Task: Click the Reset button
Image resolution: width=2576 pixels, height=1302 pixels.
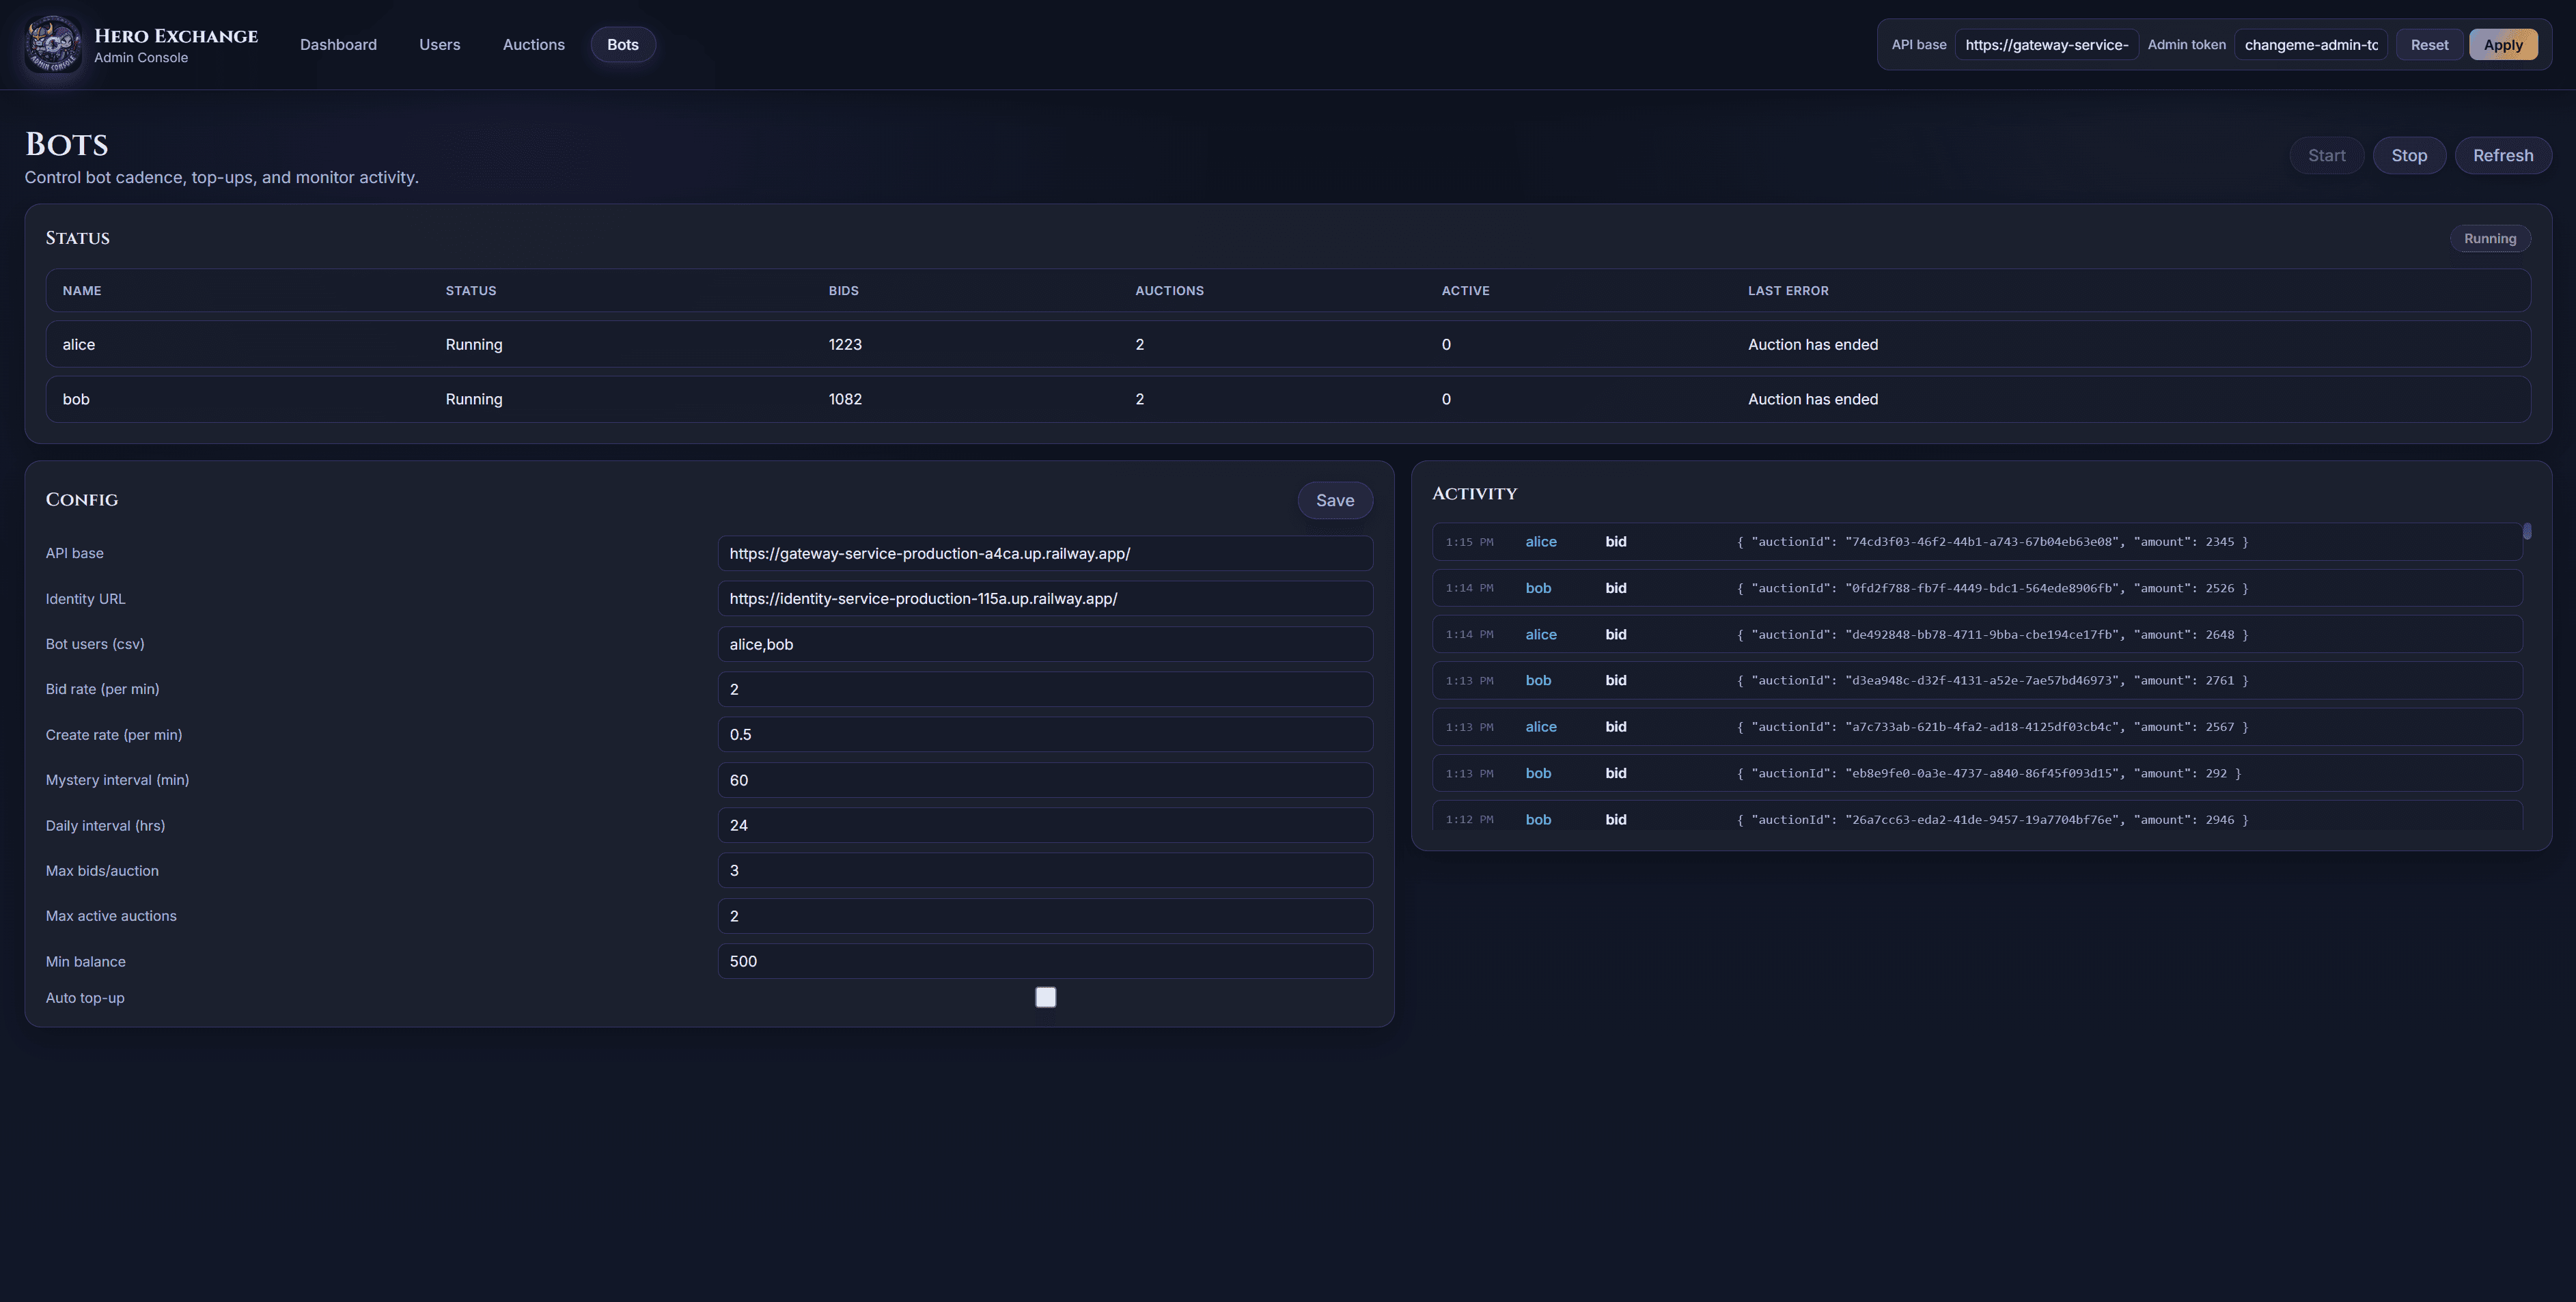Action: pos(2429,44)
